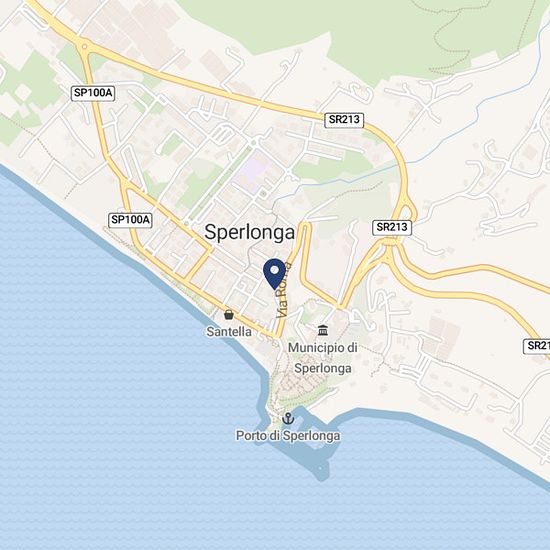550x550 pixels.
Task: Select the Porto di Sperlonga anchor icon
Action: click(288, 418)
